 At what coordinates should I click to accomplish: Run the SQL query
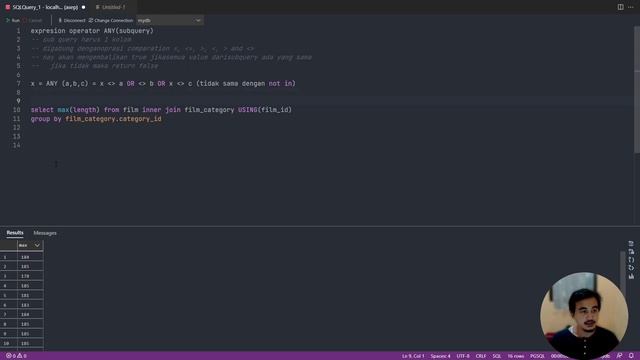tap(13, 20)
